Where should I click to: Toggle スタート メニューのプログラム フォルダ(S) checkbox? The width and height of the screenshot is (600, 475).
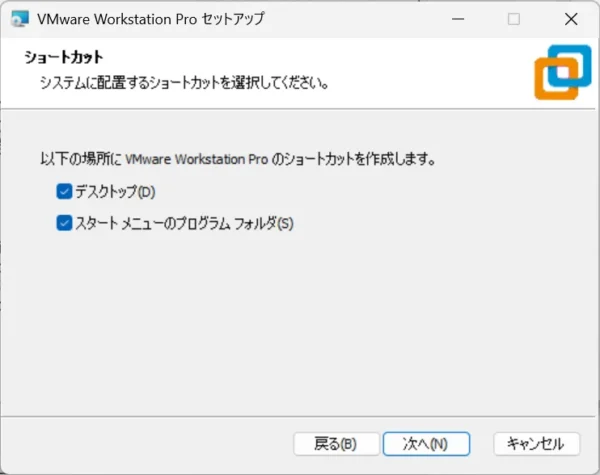64,223
